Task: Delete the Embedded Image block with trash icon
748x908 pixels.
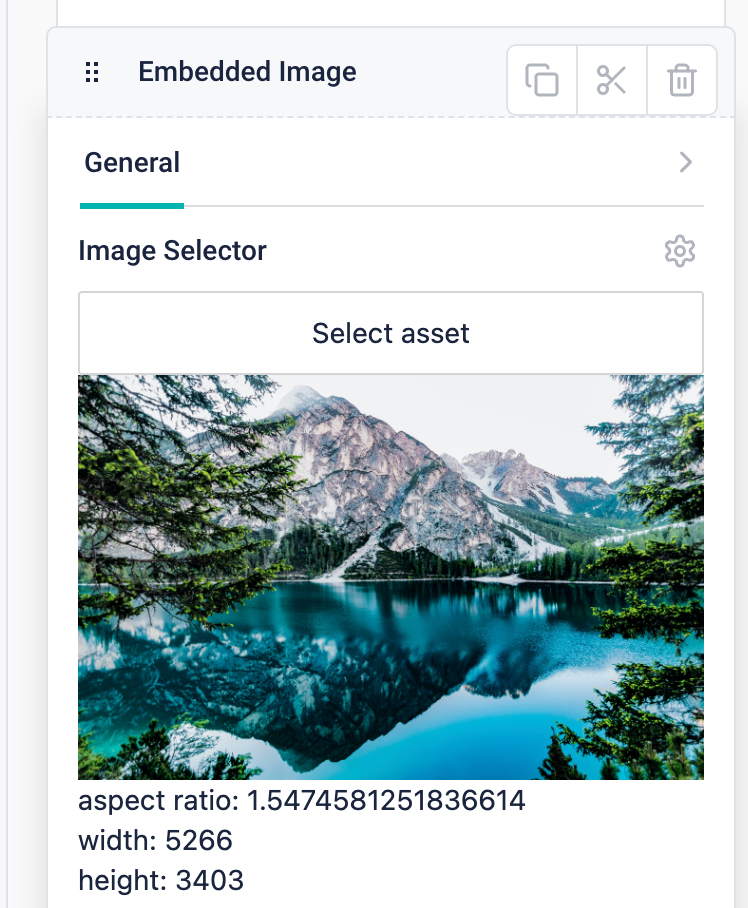Action: [x=682, y=80]
